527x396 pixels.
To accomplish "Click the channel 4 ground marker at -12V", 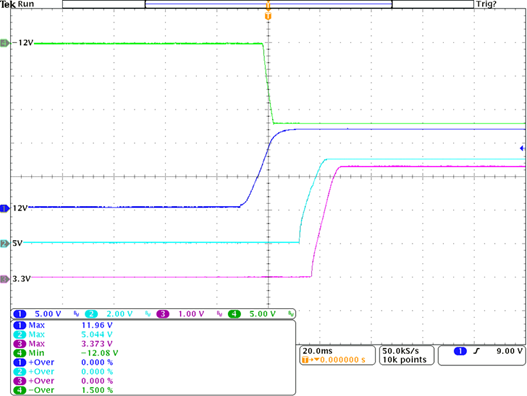I will pyautogui.click(x=5, y=43).
